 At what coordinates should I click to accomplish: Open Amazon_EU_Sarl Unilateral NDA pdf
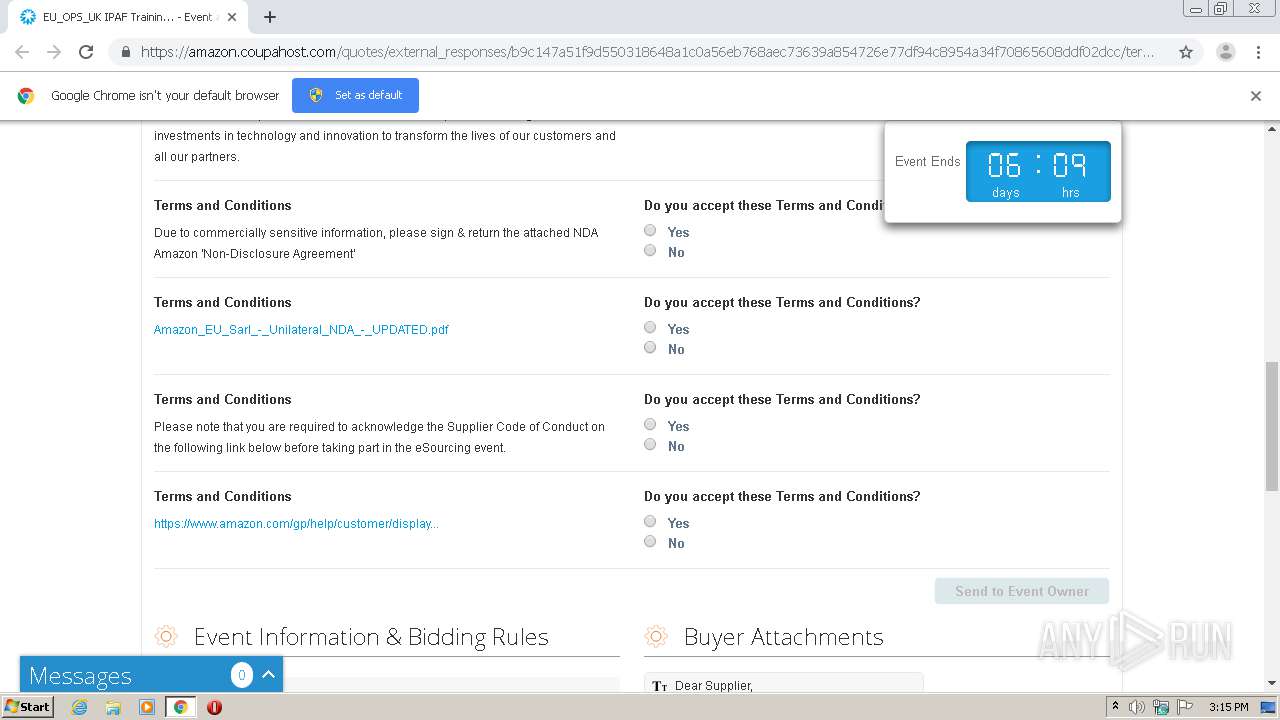(301, 330)
